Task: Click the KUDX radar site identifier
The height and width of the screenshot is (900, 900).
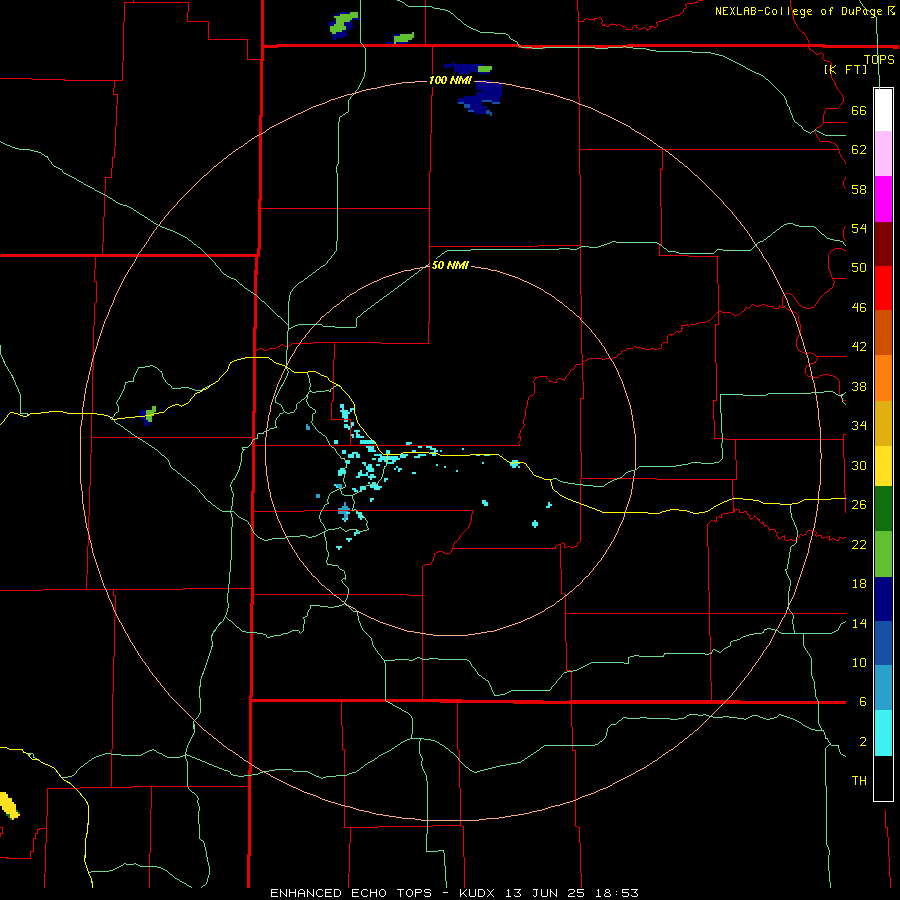Action: (x=479, y=893)
